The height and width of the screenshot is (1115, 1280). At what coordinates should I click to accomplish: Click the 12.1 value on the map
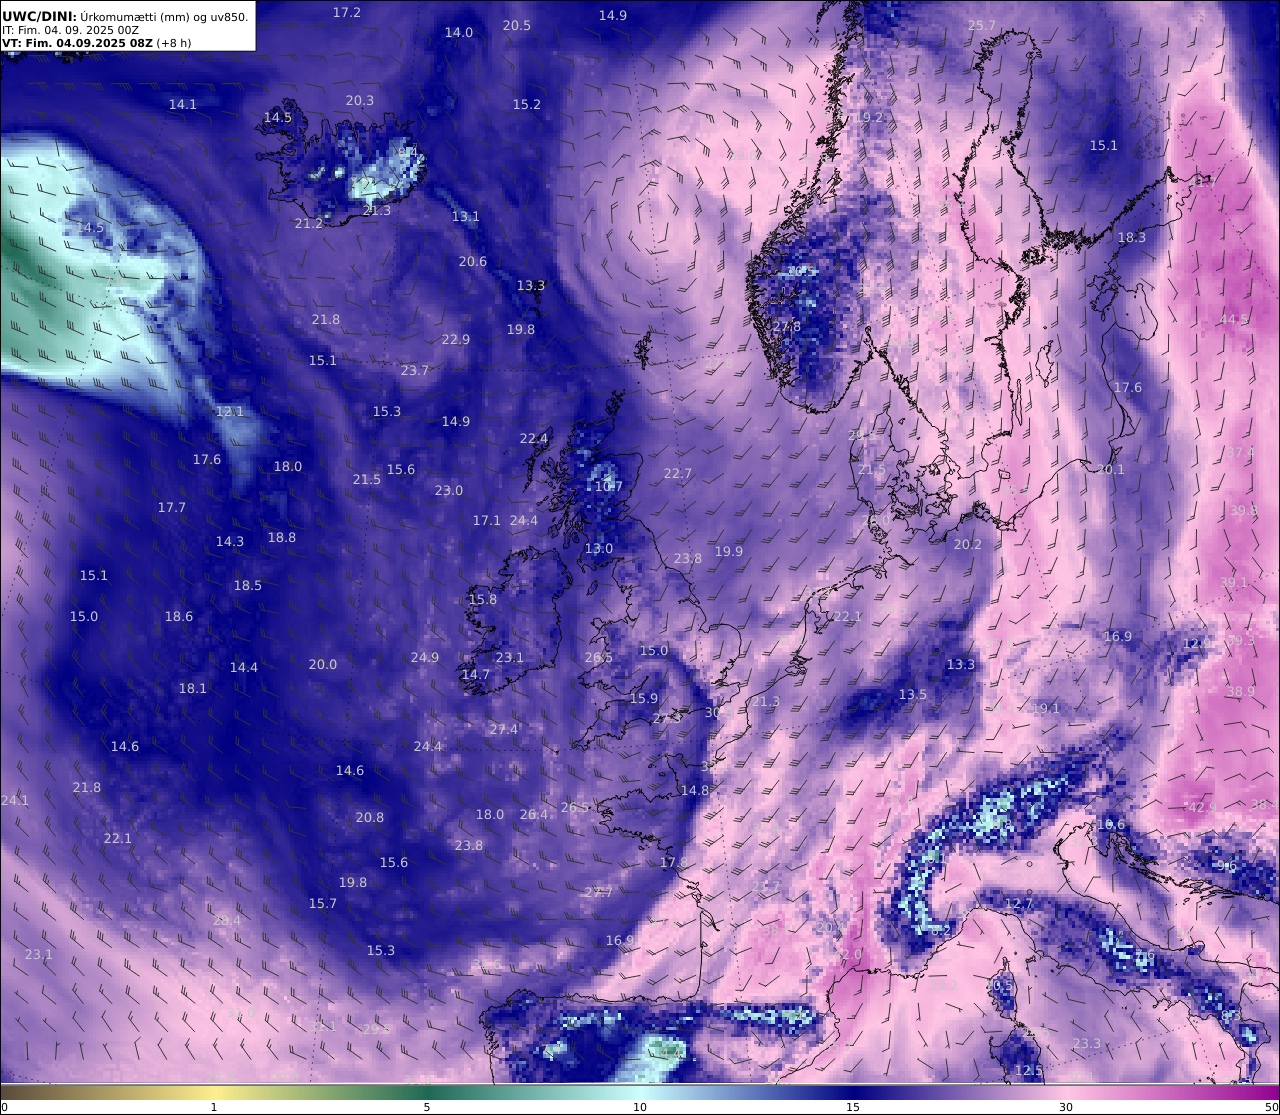(230, 412)
